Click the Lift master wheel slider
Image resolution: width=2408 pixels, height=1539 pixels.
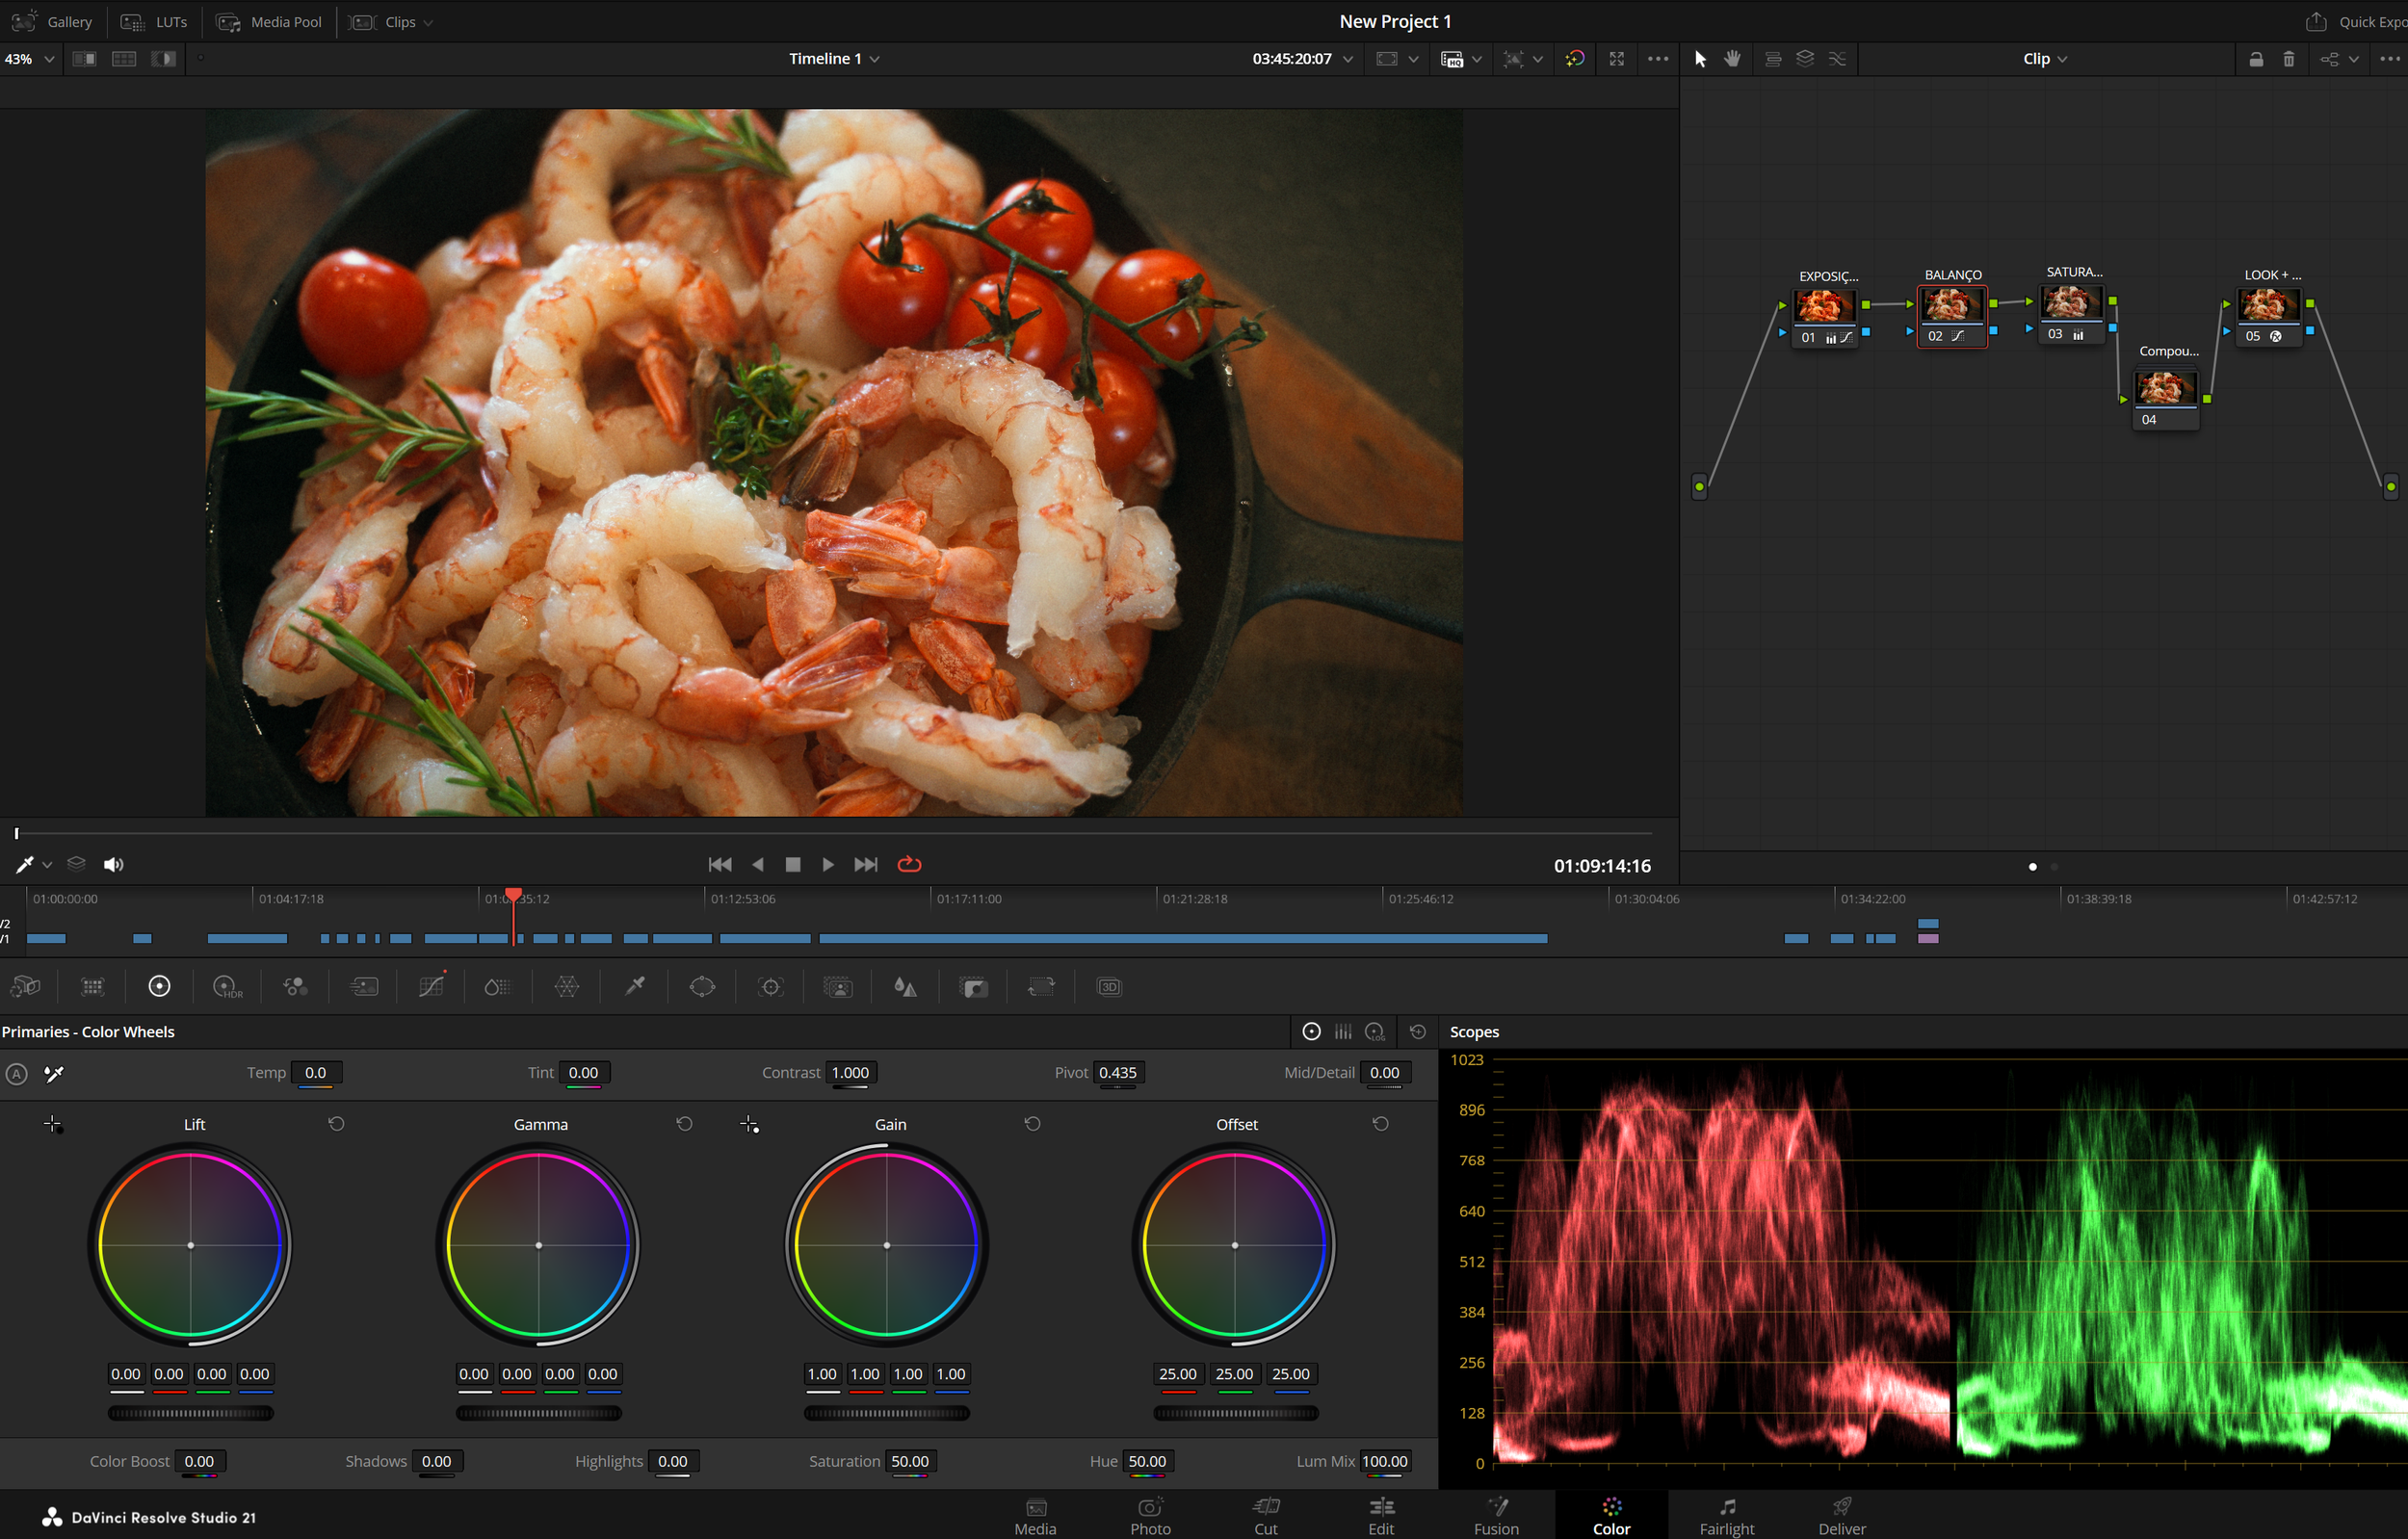pyautogui.click(x=190, y=1413)
